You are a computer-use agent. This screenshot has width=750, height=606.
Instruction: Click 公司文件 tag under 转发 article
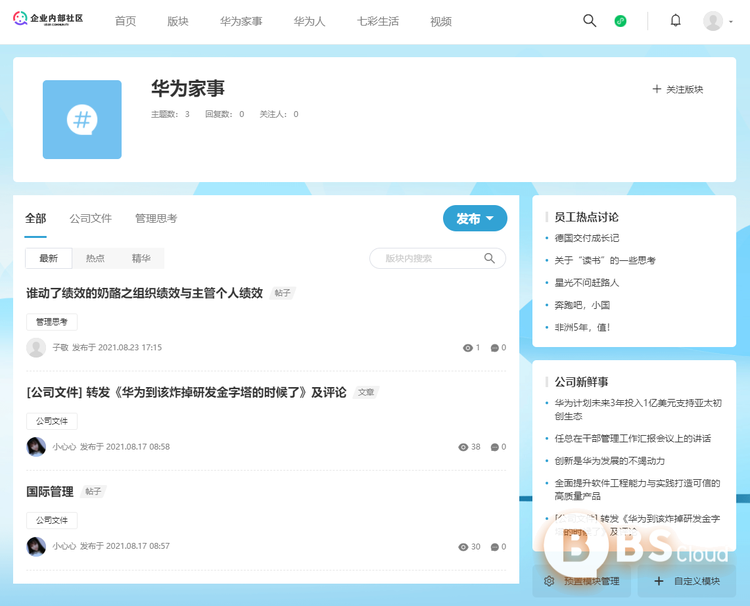[52, 421]
